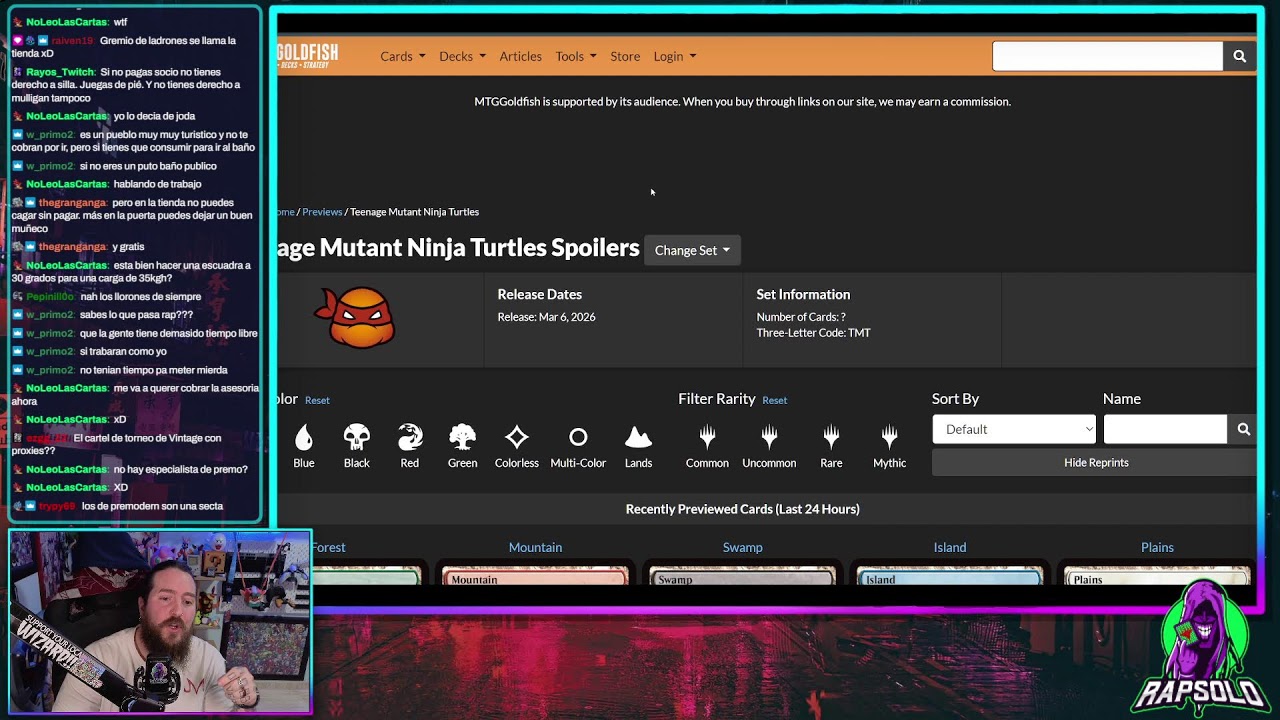The width and height of the screenshot is (1280, 720).
Task: Click the Release: Mar 6, 2026 text
Action: [546, 317]
